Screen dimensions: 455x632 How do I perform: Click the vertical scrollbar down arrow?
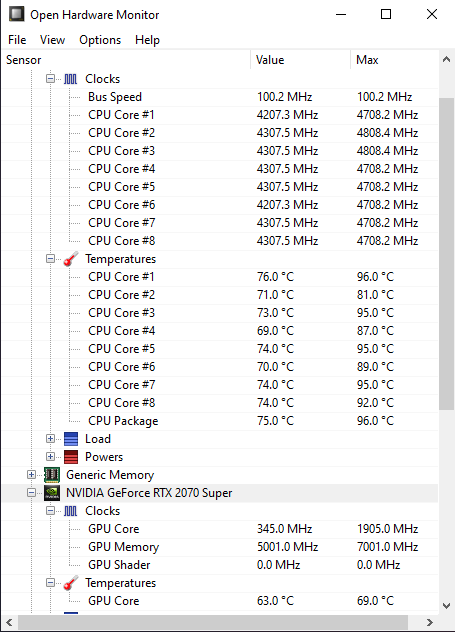(x=446, y=605)
